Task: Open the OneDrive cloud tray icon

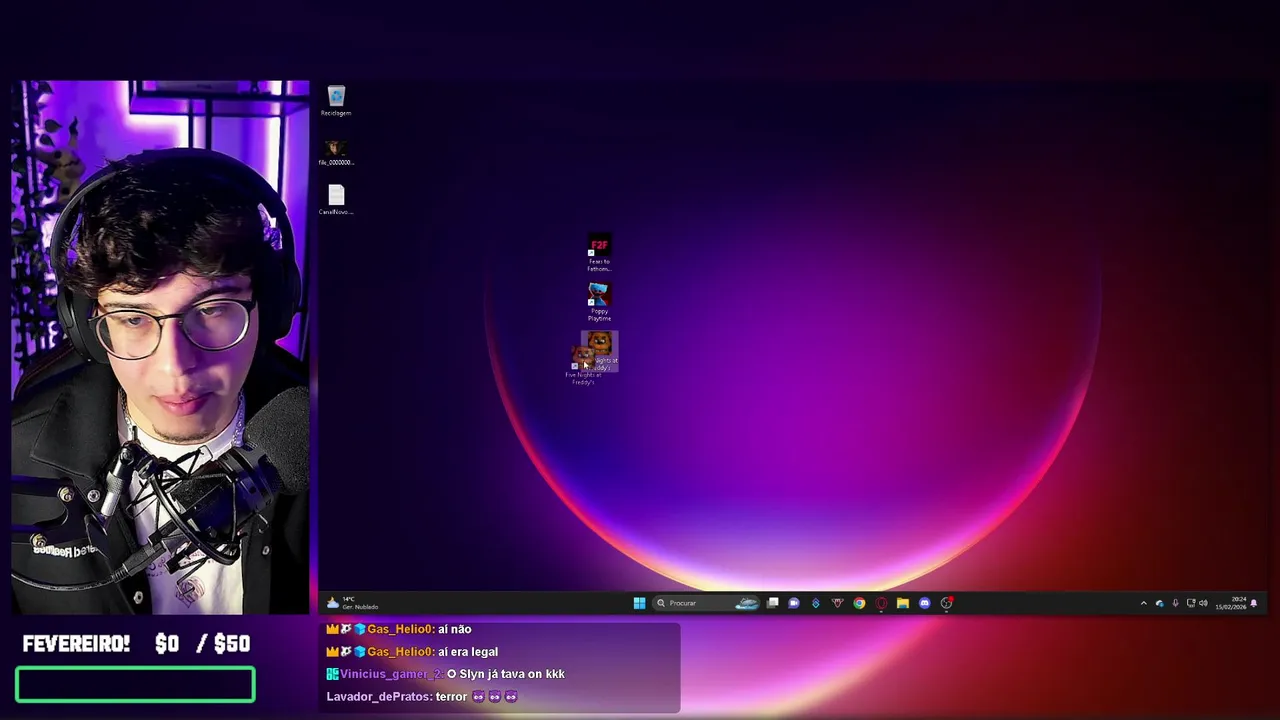Action: [x=1160, y=603]
